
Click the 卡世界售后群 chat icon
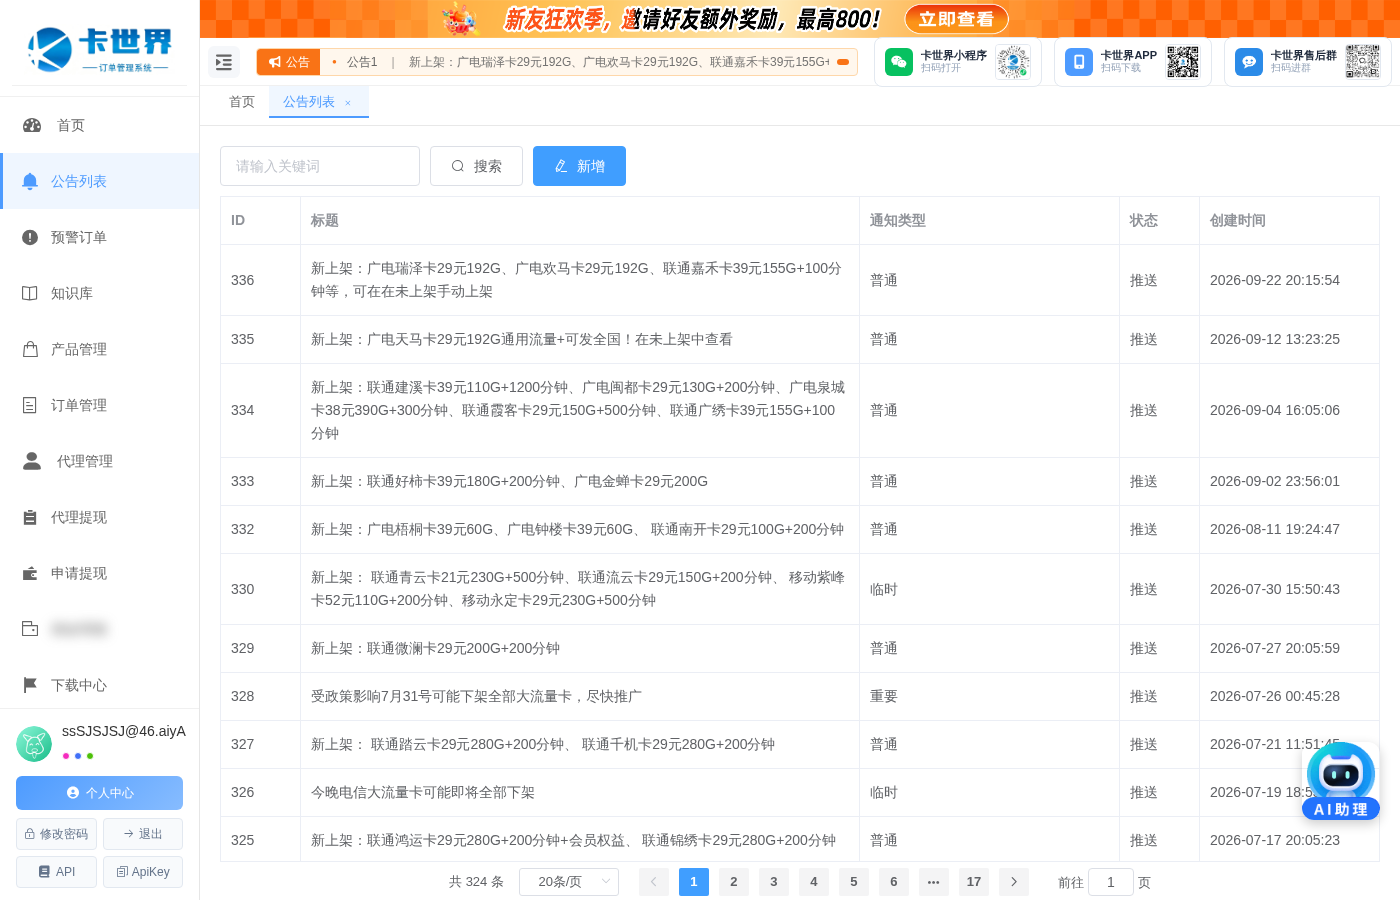(x=1249, y=62)
